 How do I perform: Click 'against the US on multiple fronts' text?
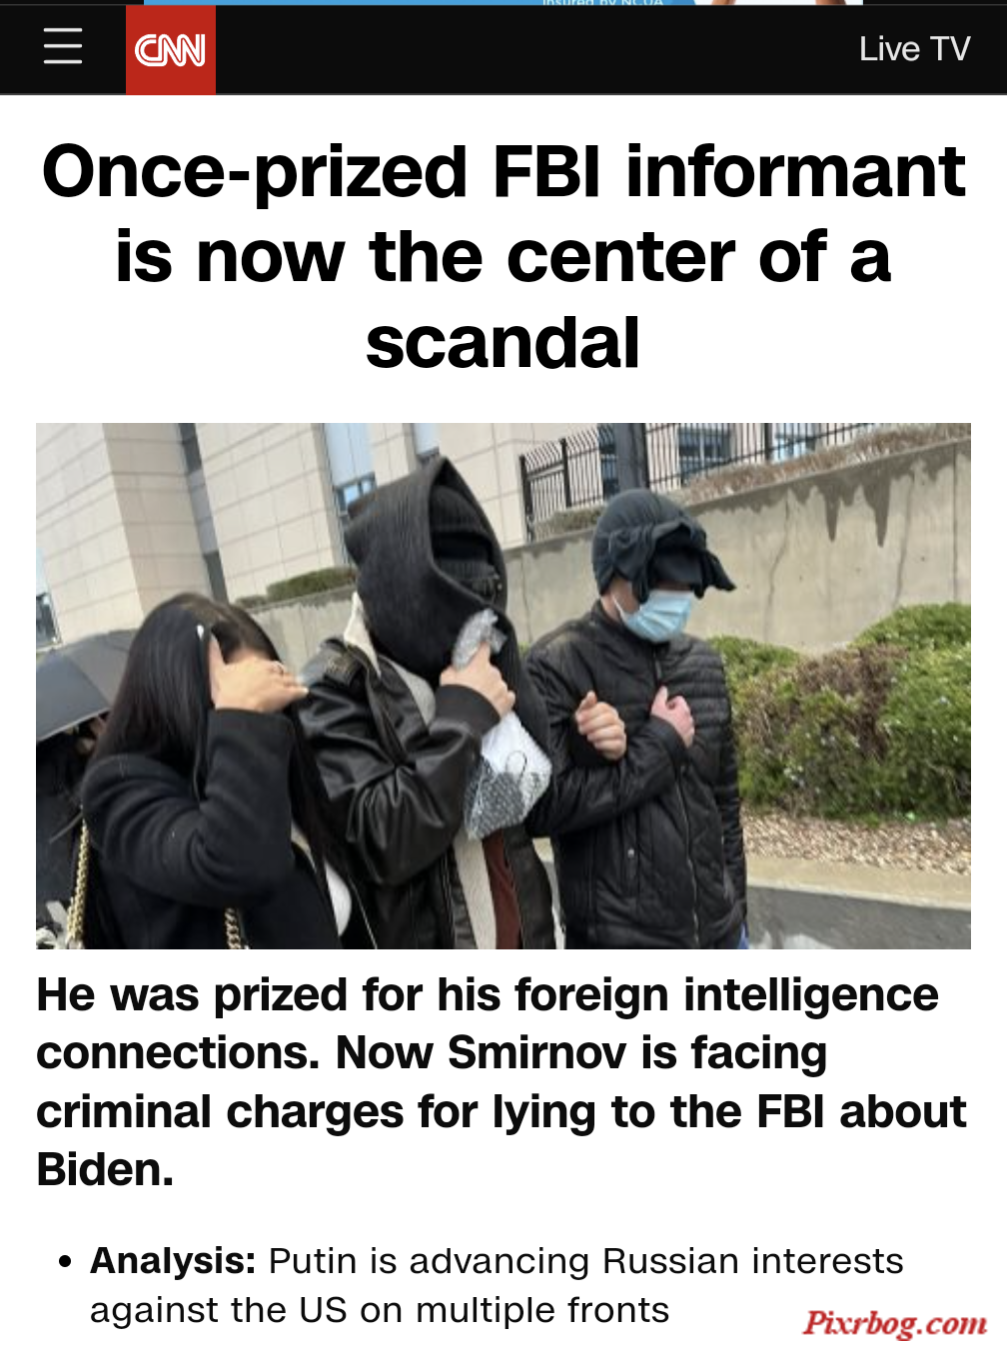[379, 1310]
